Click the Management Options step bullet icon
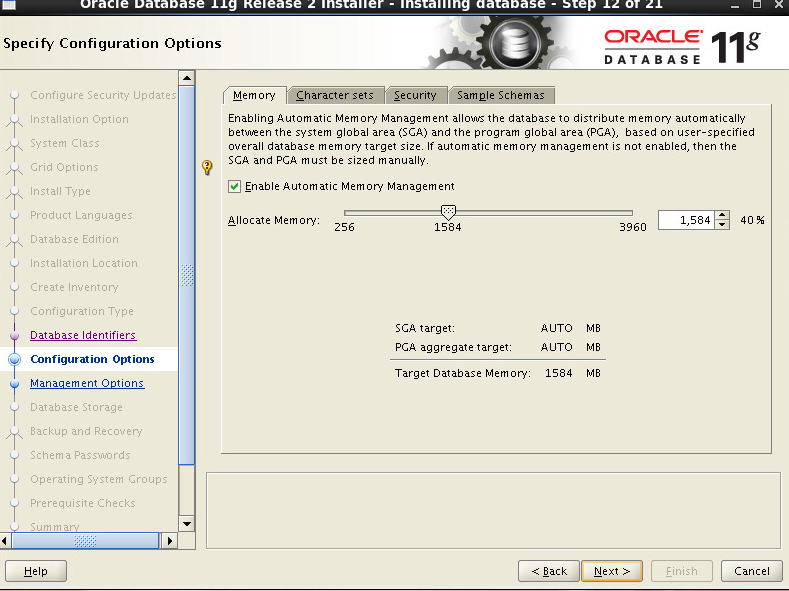Image resolution: width=789 pixels, height=591 pixels. [15, 383]
